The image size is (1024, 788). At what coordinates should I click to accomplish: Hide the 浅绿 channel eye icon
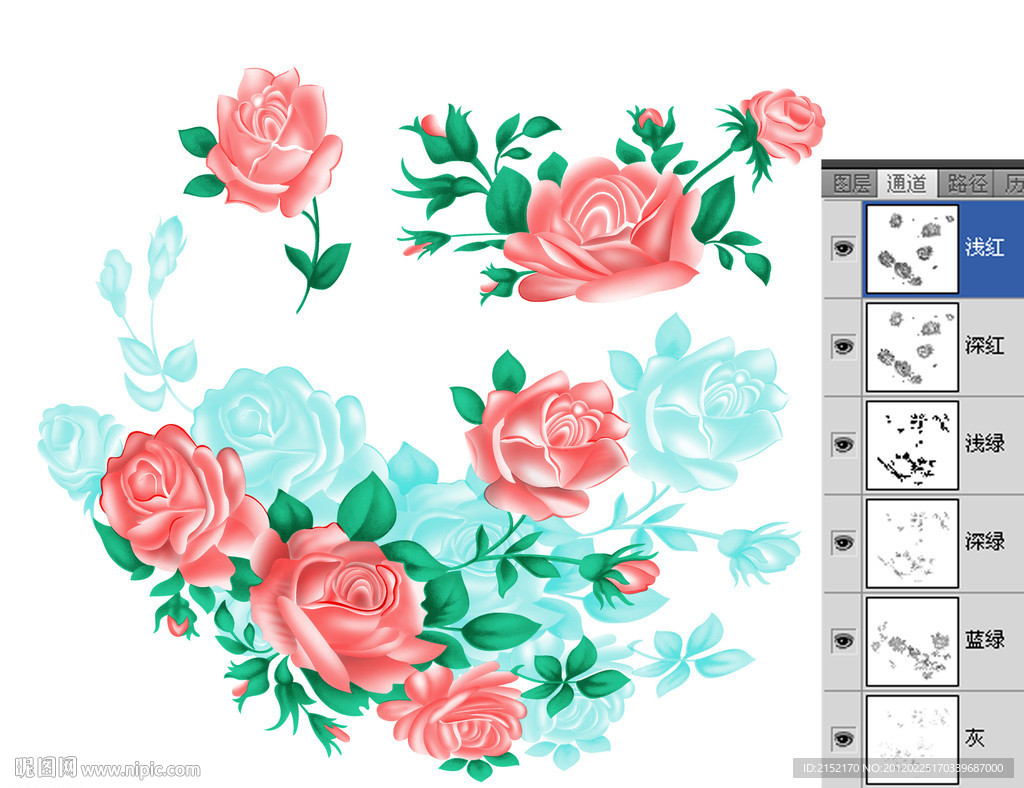pos(844,444)
